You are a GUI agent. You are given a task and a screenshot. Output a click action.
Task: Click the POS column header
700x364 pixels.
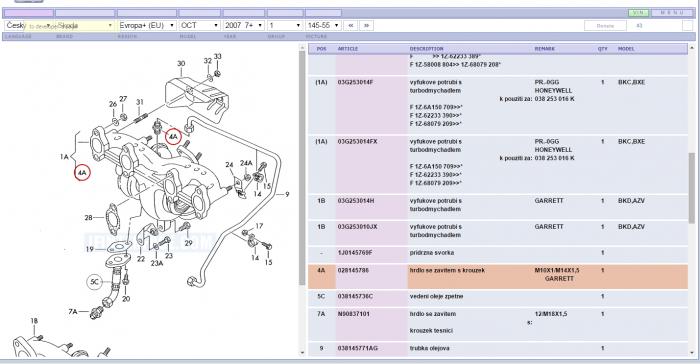(x=321, y=49)
